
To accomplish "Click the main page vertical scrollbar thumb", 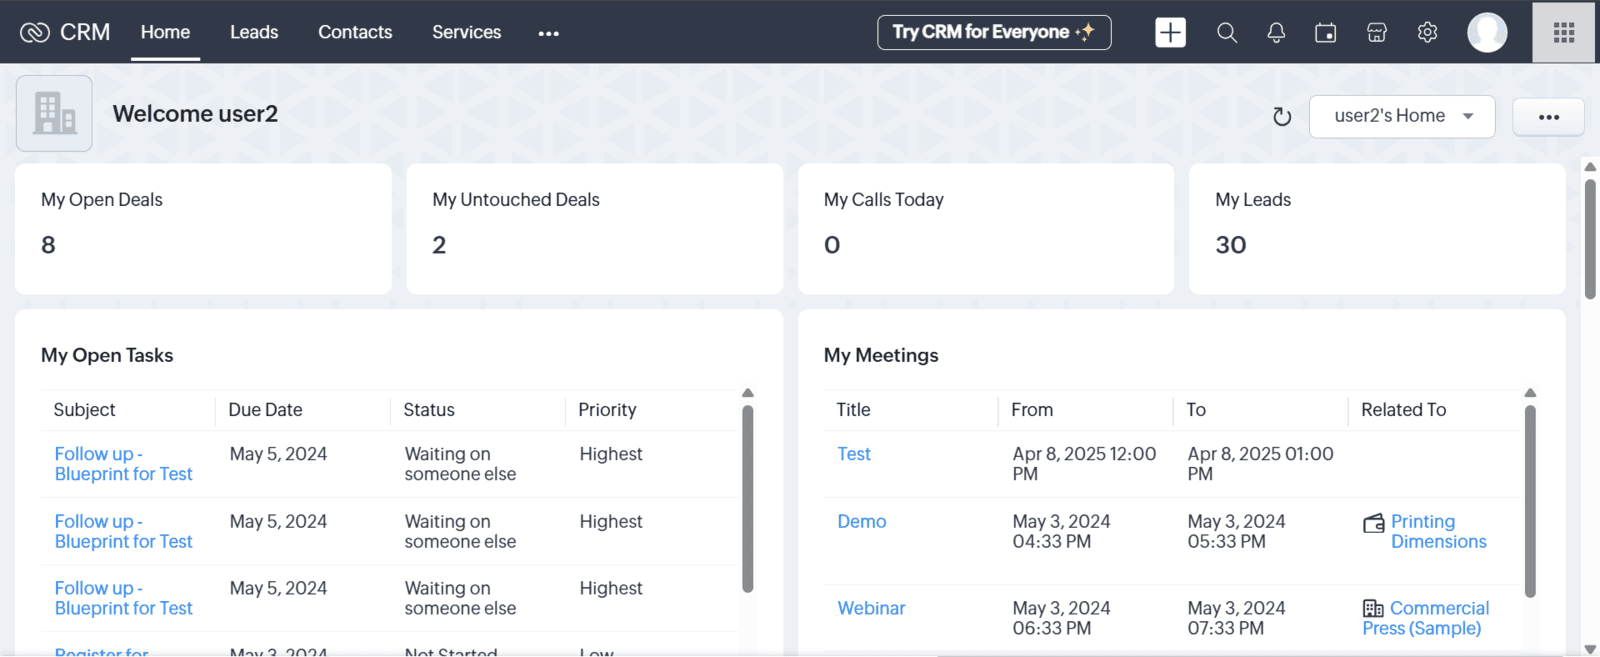I will point(1590,239).
